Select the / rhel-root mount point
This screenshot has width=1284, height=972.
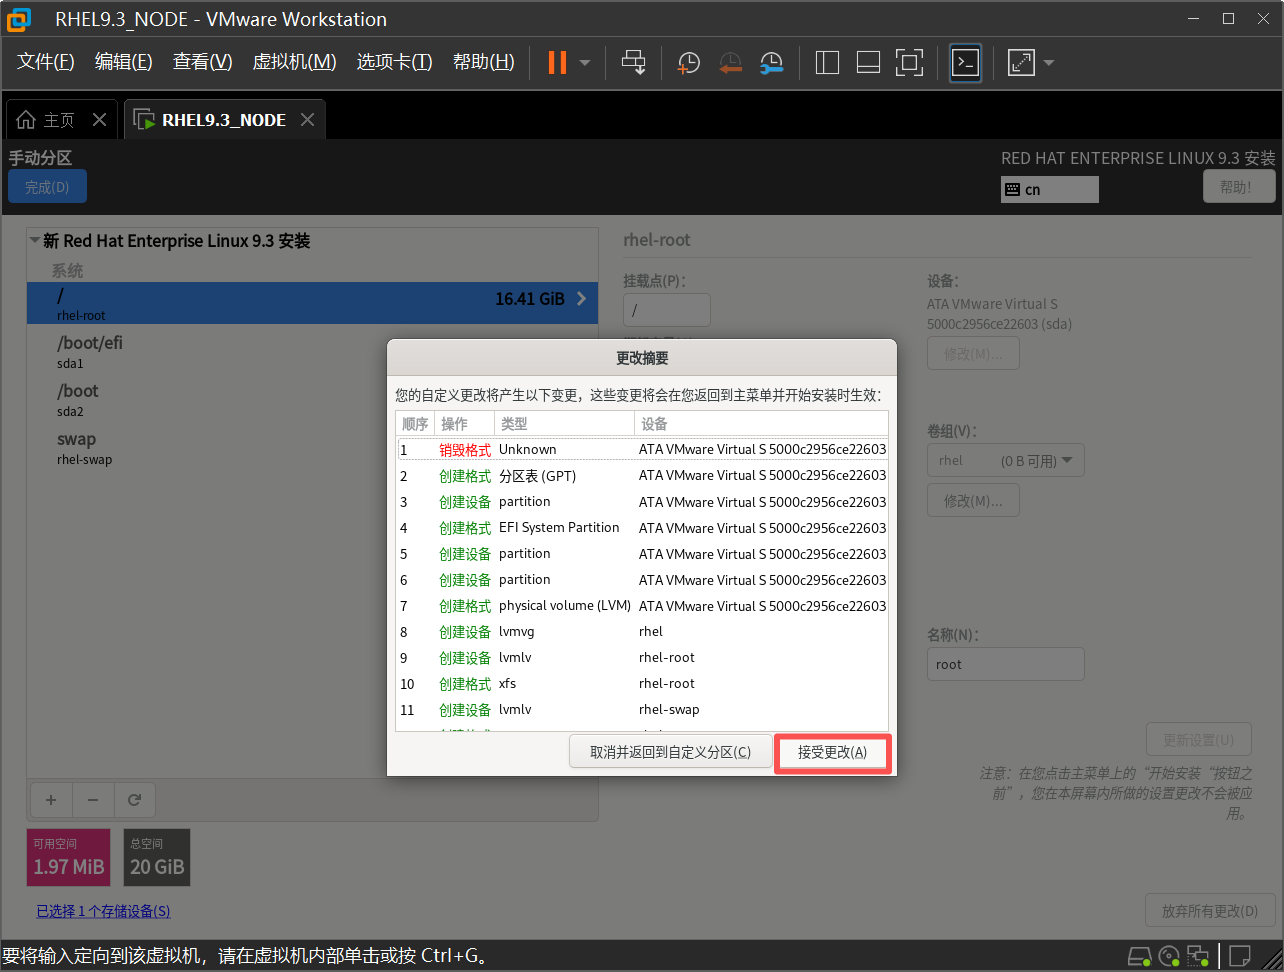(312, 303)
